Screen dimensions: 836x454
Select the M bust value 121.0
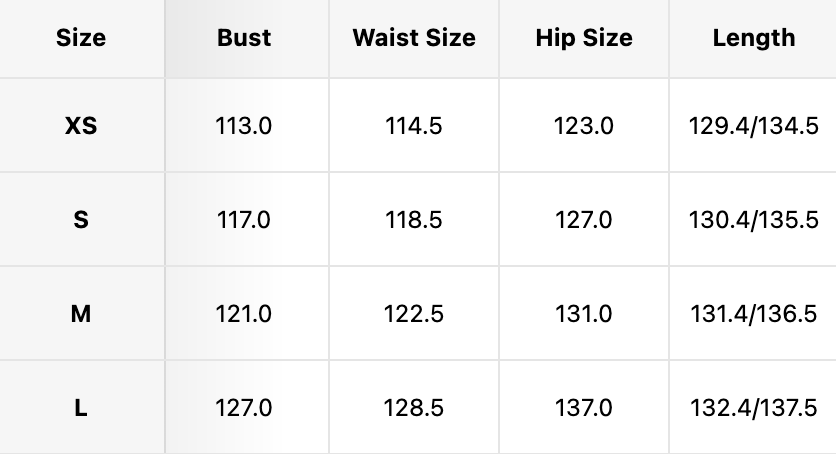coord(244,314)
